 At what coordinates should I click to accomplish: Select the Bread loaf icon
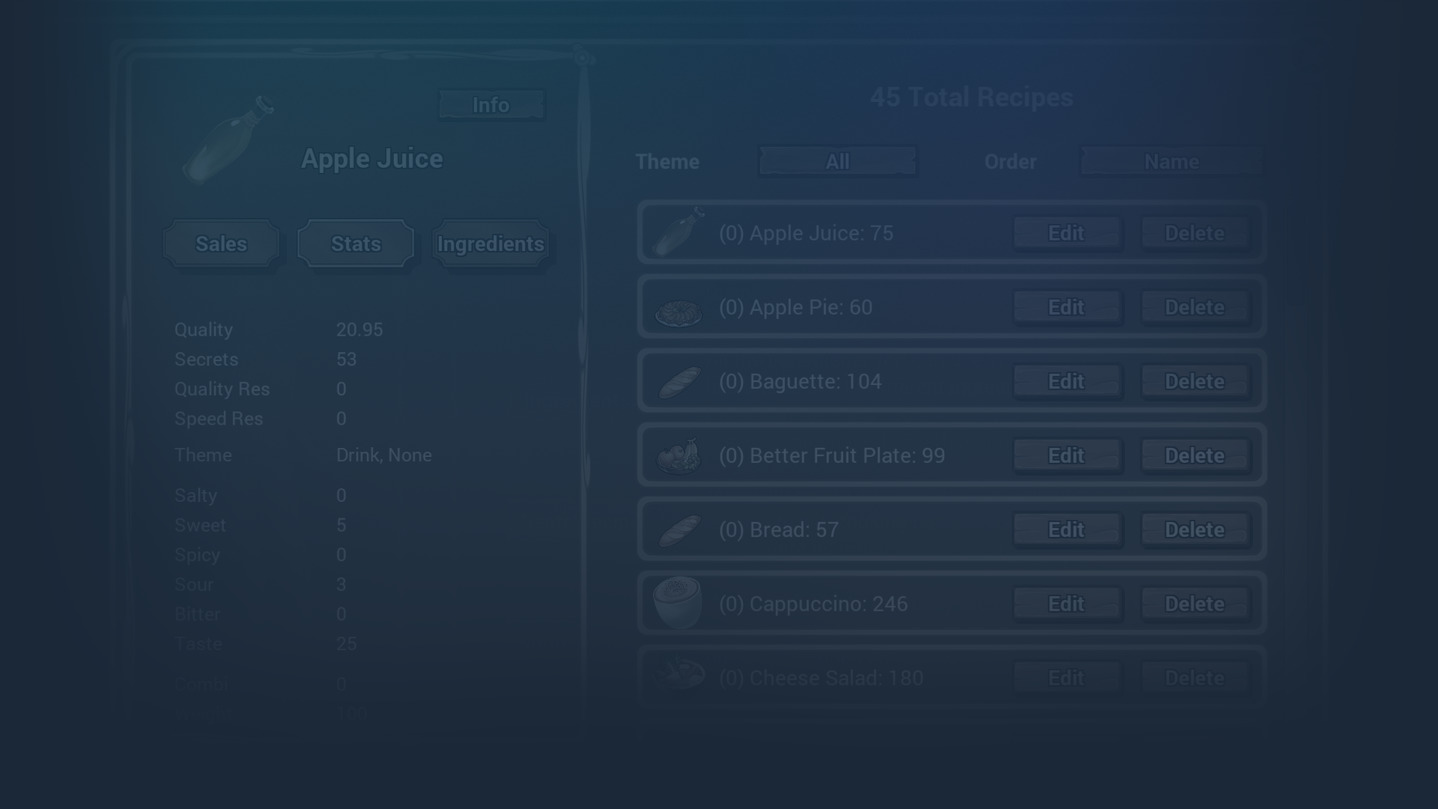[x=679, y=530]
